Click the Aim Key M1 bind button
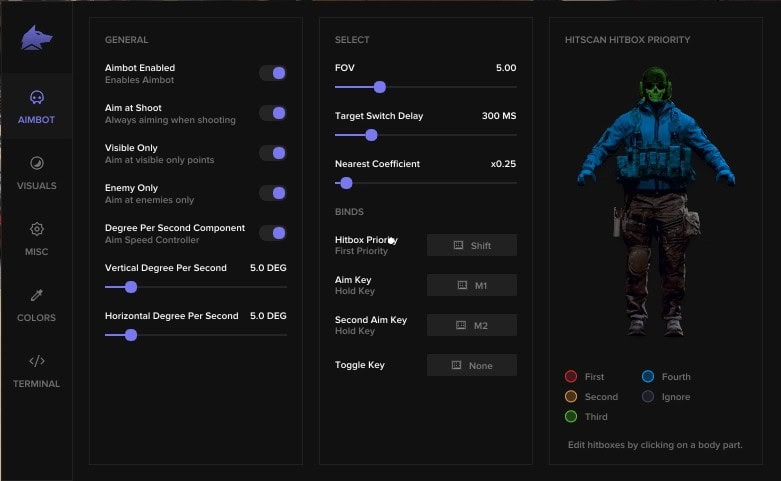 point(472,285)
